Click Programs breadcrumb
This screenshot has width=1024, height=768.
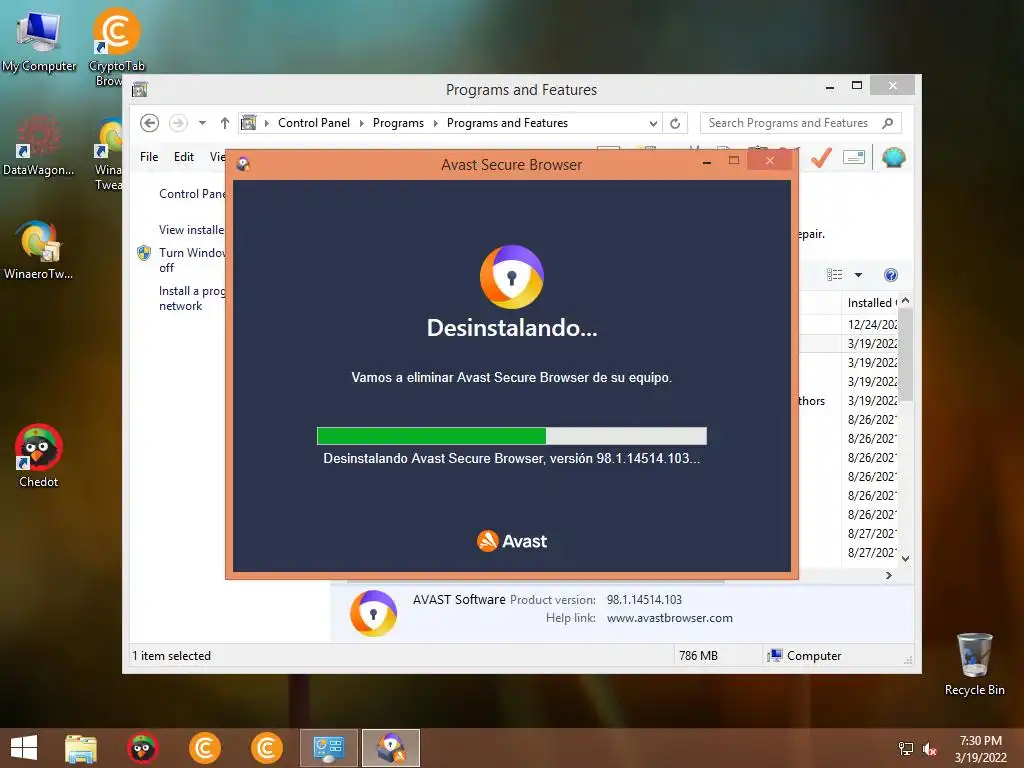click(x=398, y=123)
